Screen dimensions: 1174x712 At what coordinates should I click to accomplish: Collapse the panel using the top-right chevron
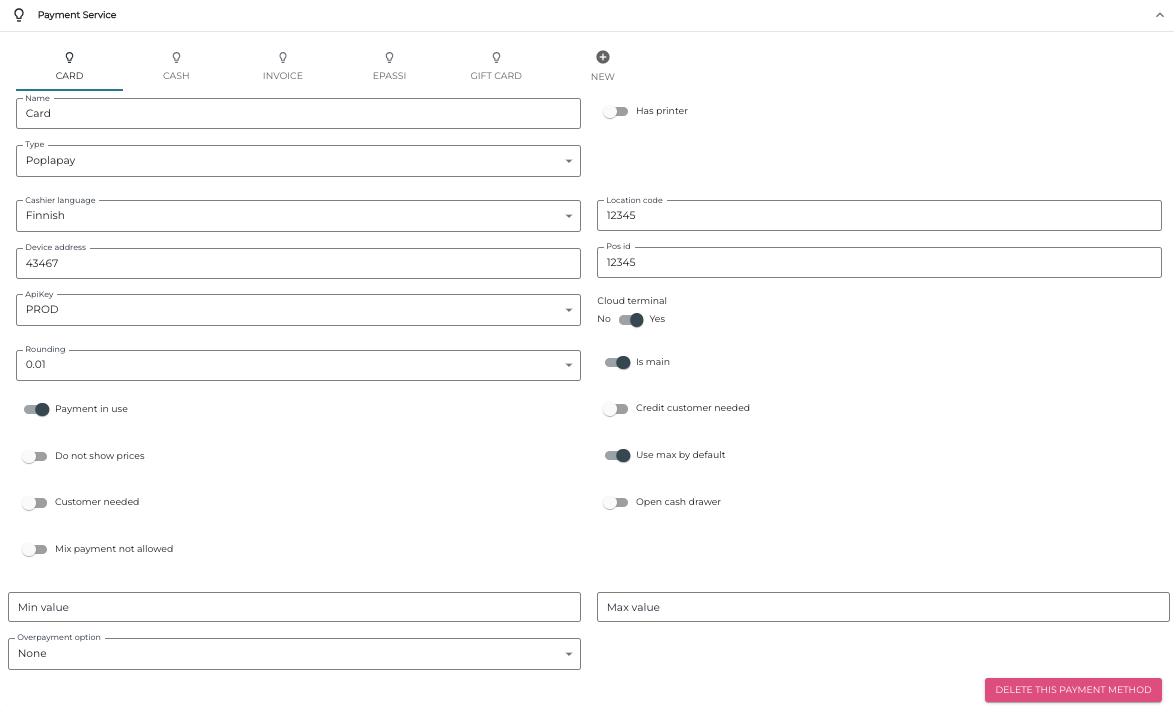[x=1161, y=14]
